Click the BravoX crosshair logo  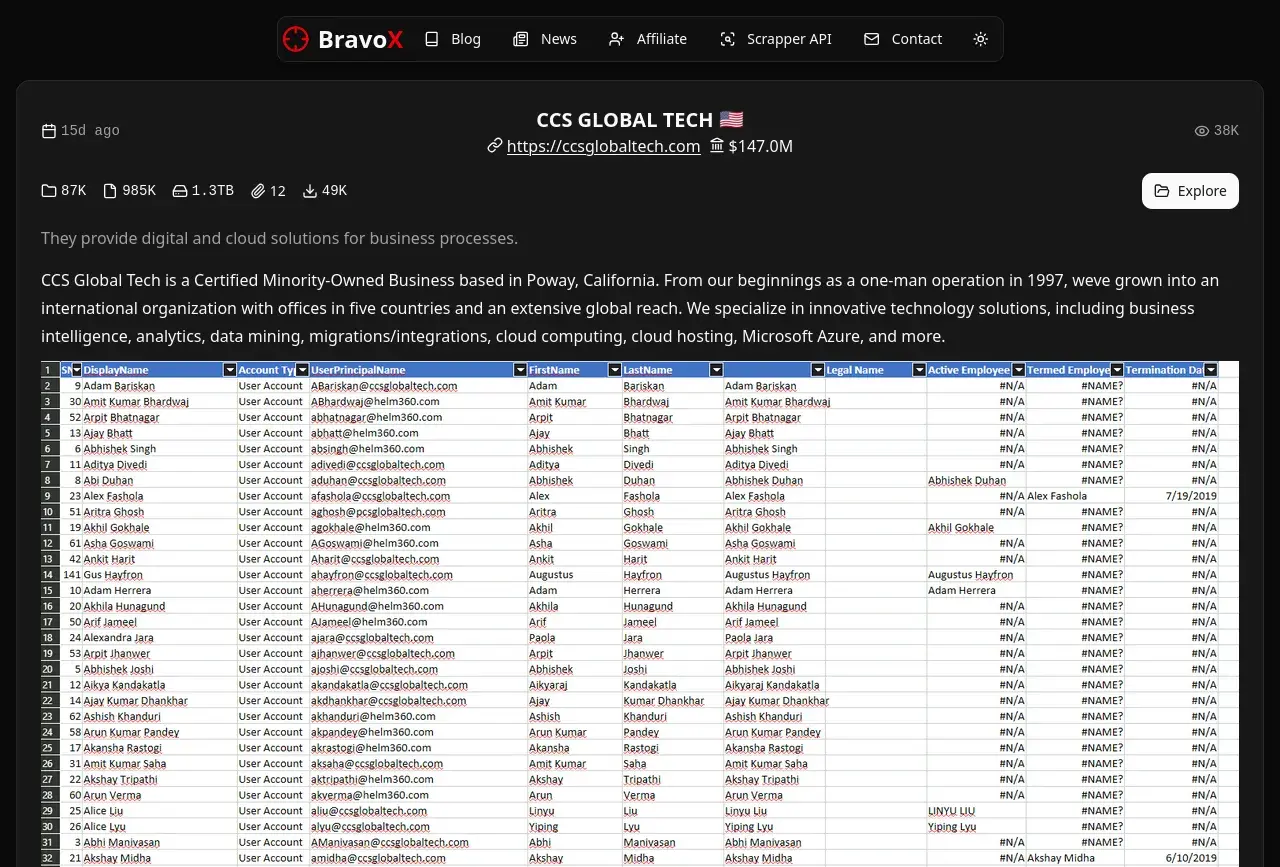(x=296, y=39)
